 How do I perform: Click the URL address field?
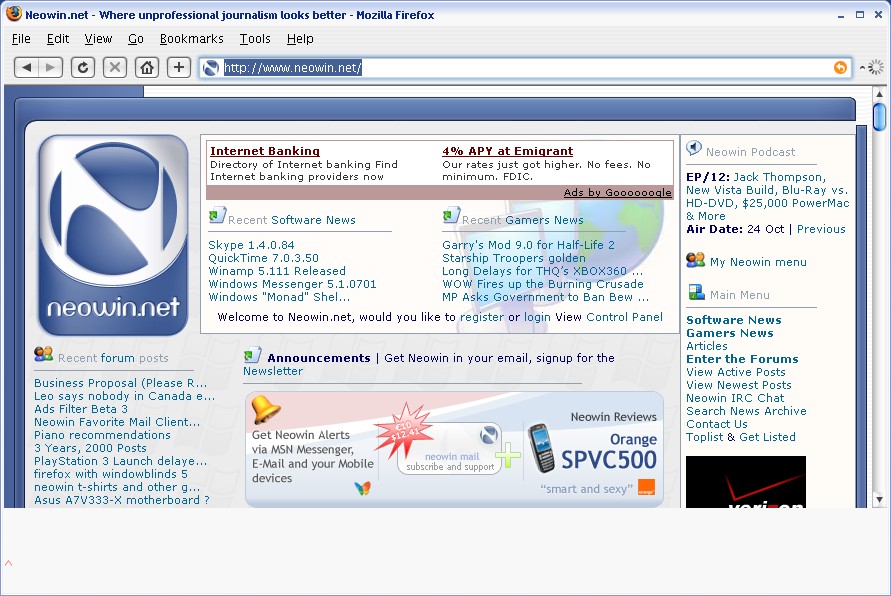pyautogui.click(x=526, y=68)
